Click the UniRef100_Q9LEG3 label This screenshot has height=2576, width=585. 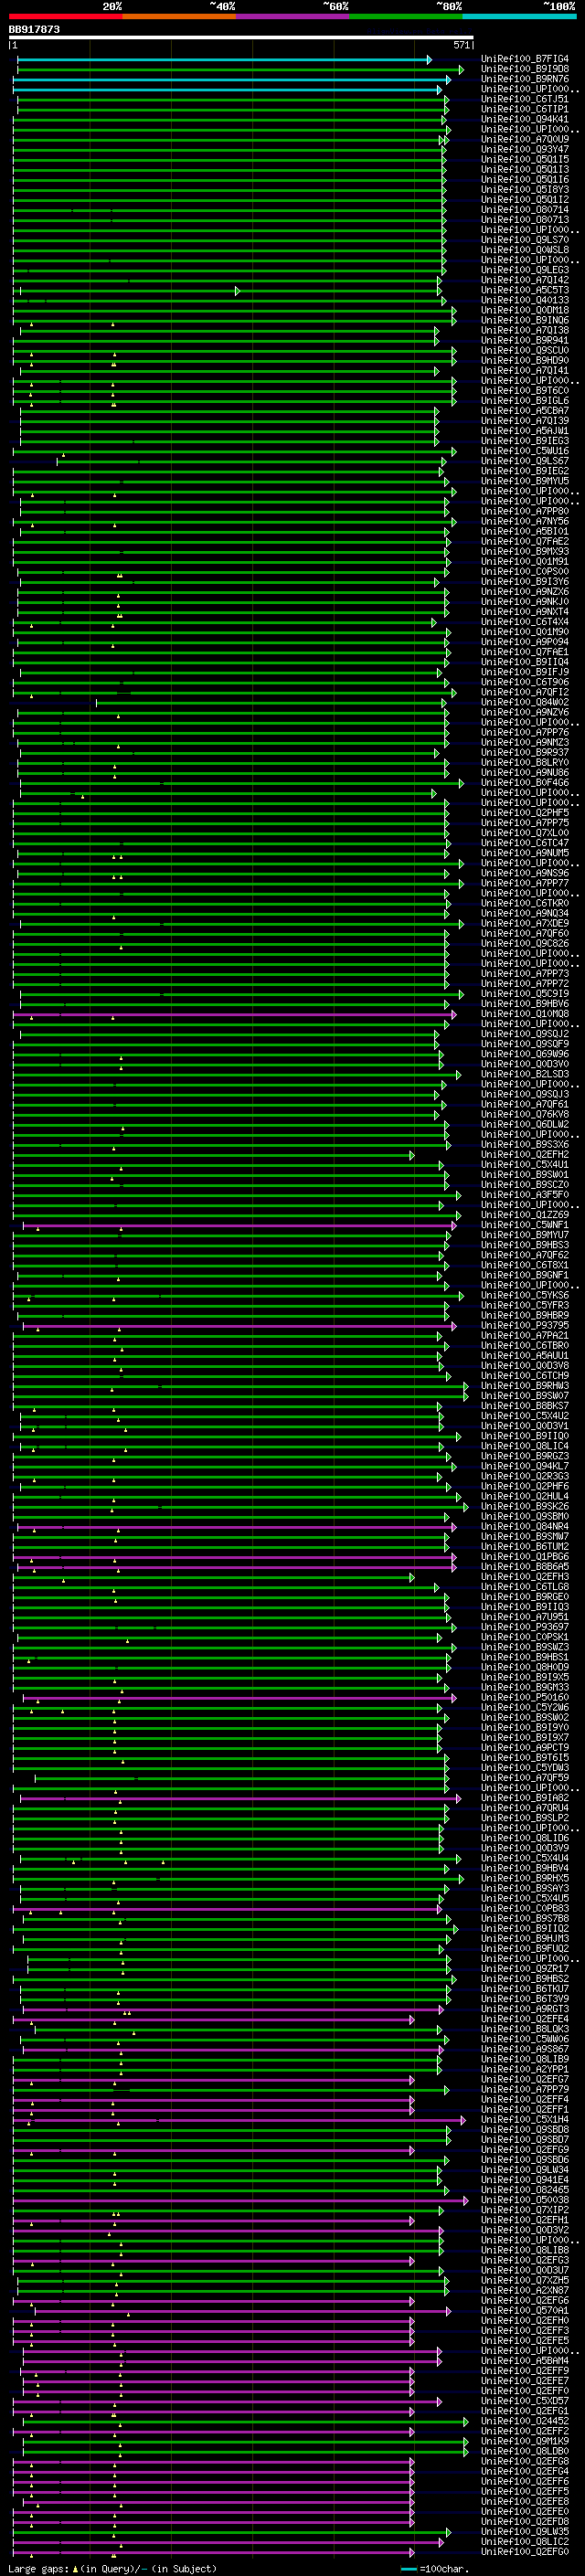(x=525, y=270)
